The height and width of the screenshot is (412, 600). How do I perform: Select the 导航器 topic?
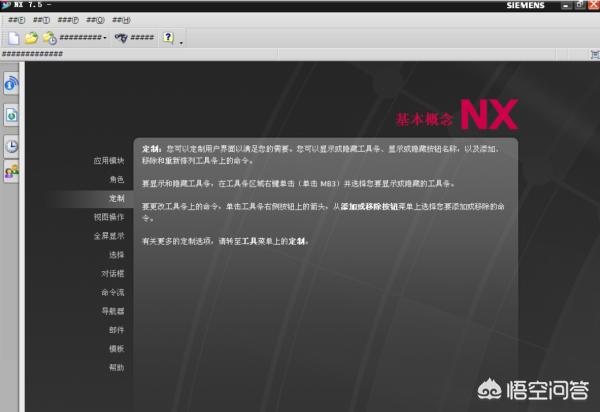pos(113,311)
